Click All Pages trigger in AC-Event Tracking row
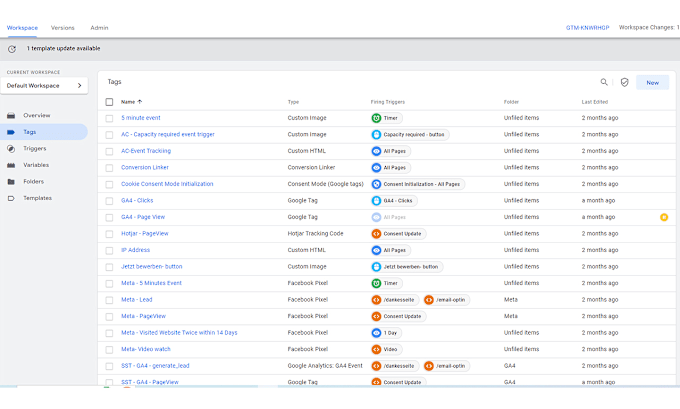This screenshot has height=409, width=680. point(391,151)
